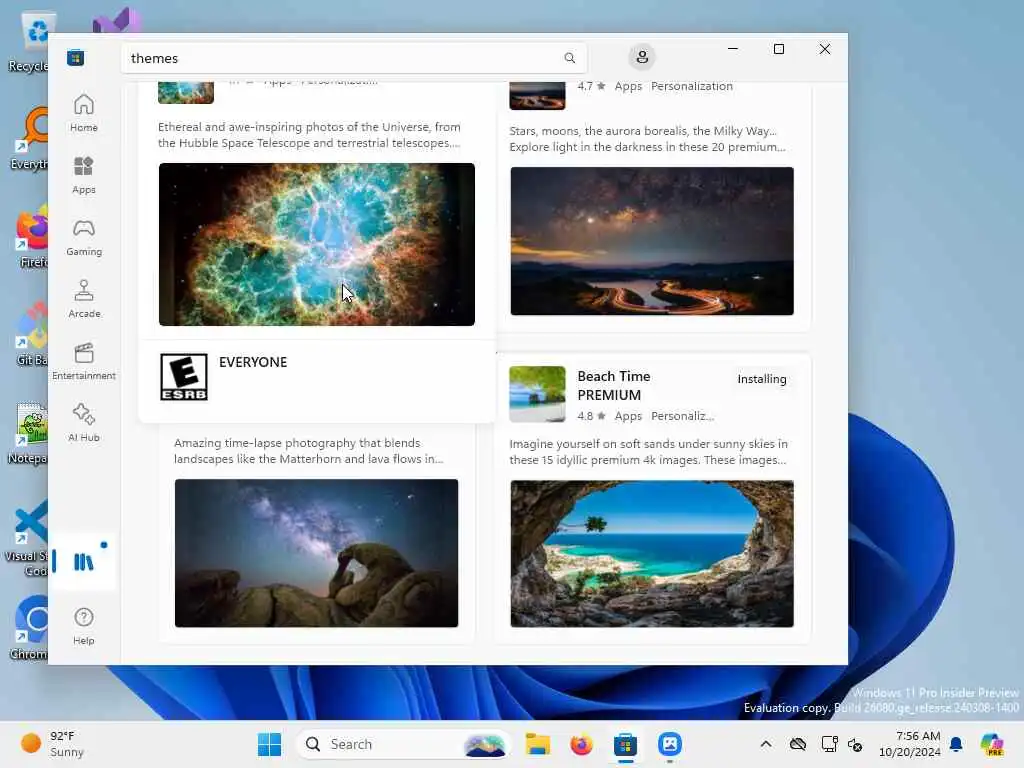1024x768 pixels.
Task: Click the Installing status button
Action: coord(761,379)
